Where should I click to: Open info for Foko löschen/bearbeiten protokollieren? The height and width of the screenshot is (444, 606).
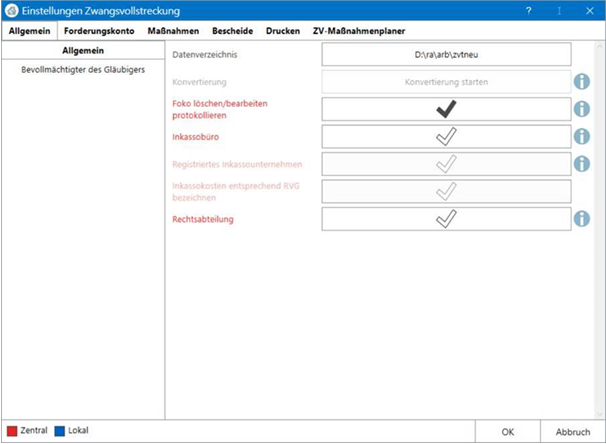point(582,109)
